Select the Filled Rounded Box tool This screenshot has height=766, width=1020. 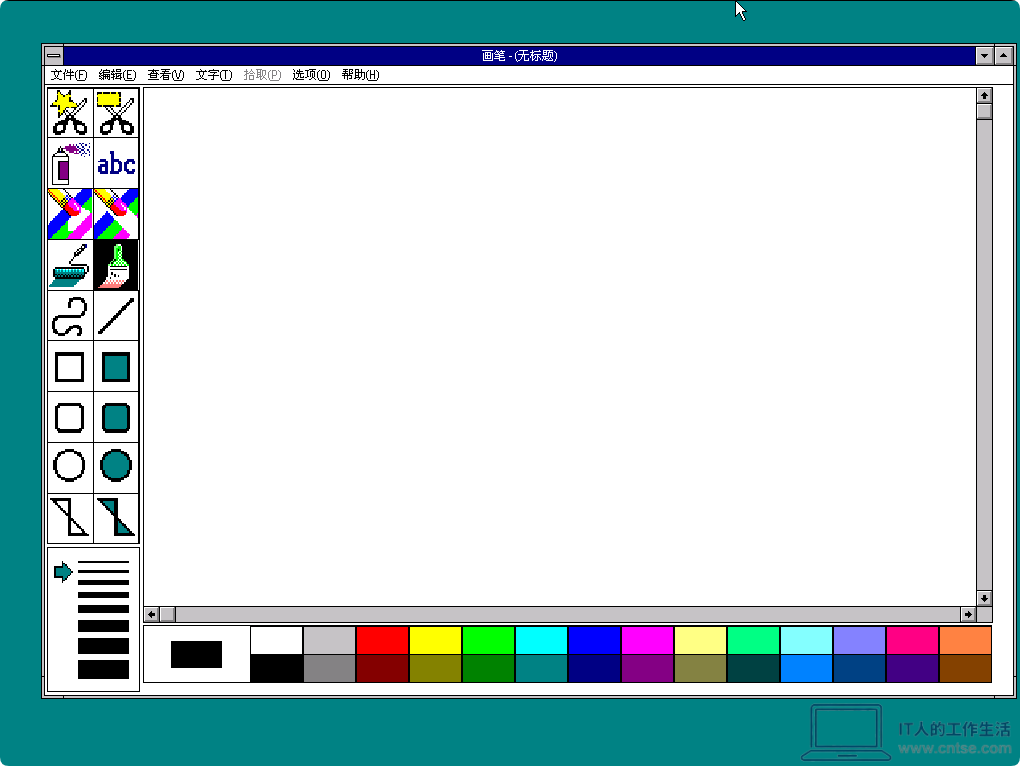click(116, 417)
